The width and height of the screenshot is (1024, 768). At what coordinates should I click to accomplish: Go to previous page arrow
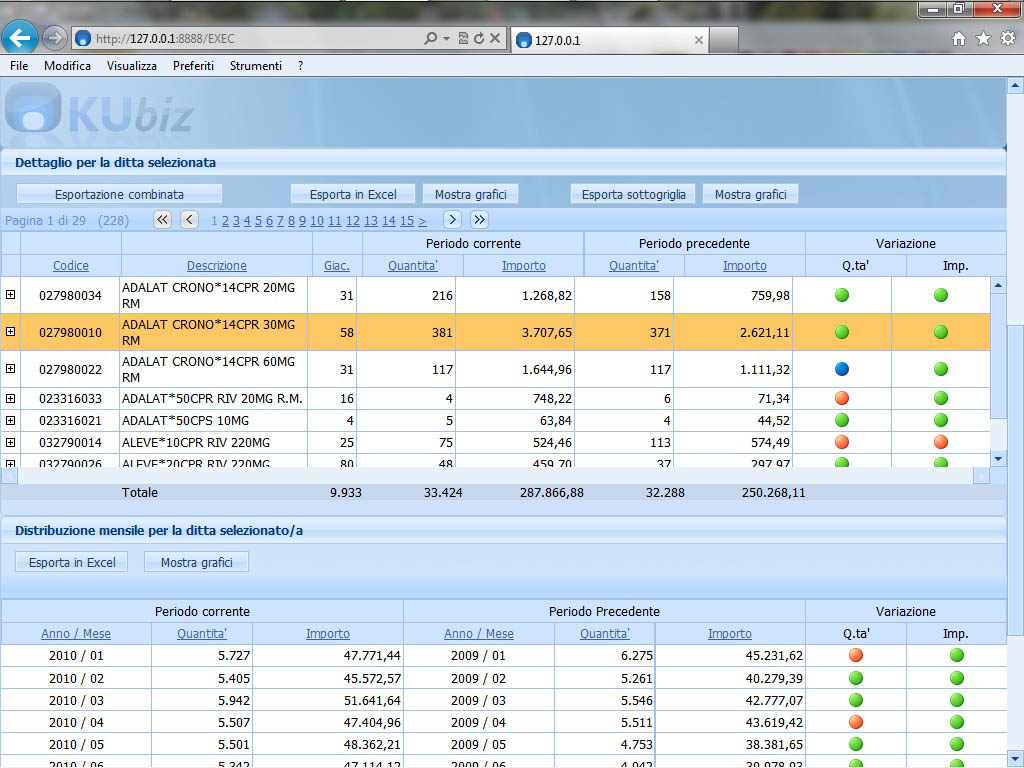click(x=189, y=220)
